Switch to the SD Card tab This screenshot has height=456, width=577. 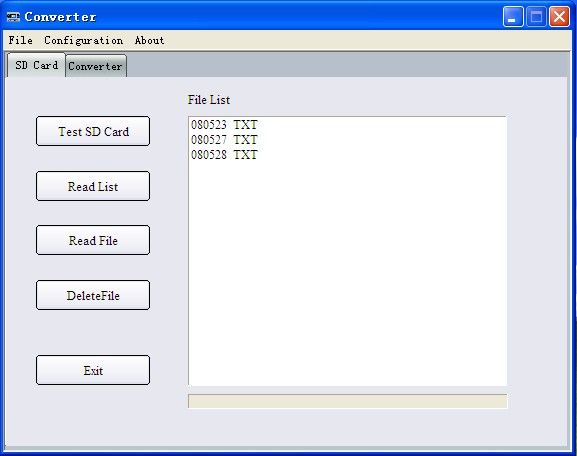point(36,65)
